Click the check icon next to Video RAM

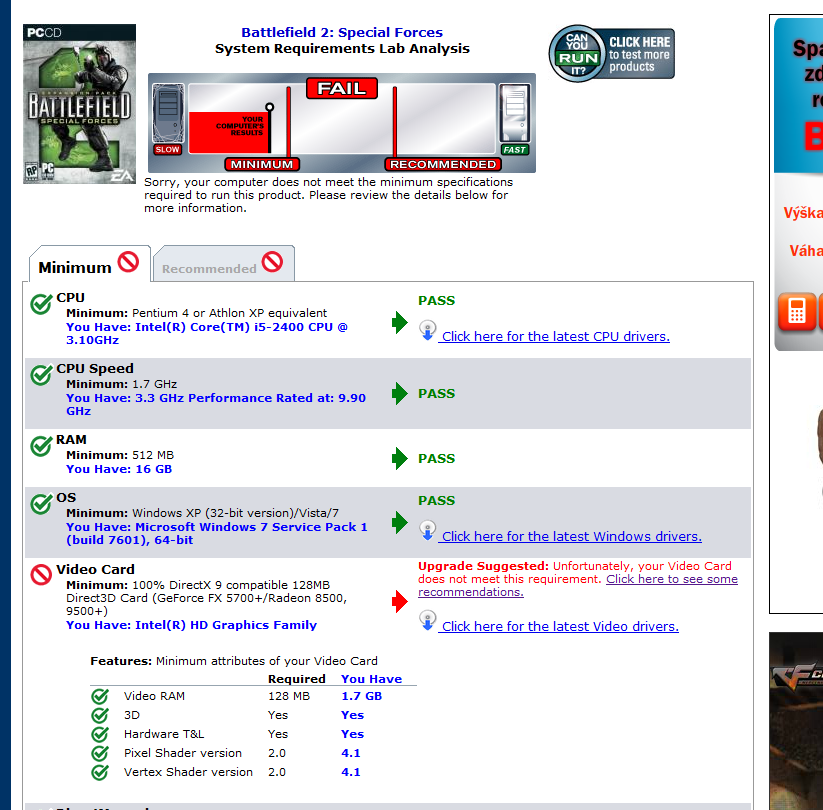[100, 697]
